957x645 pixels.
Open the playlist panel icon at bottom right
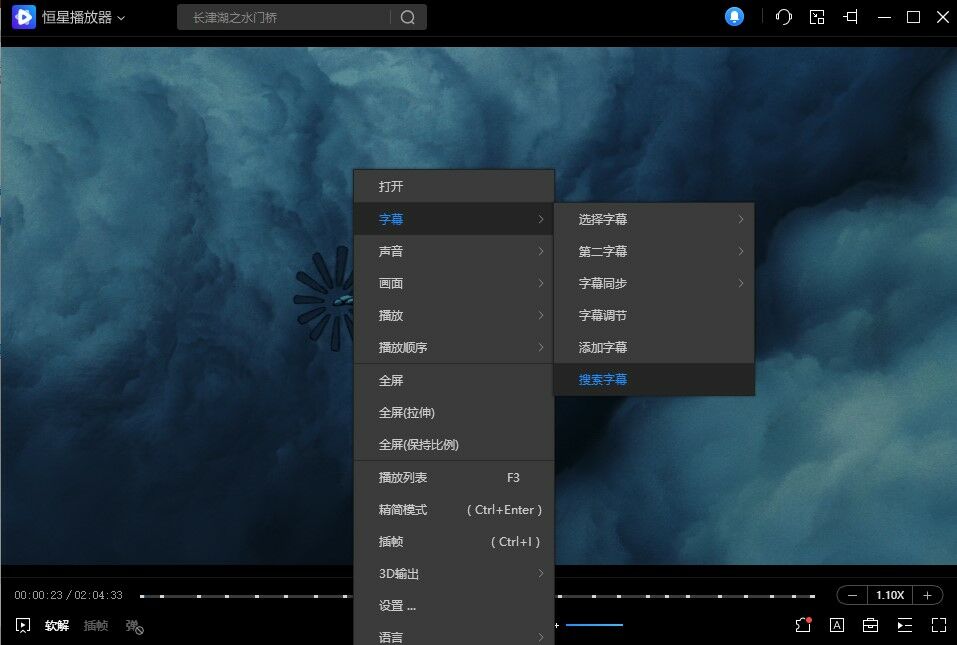[904, 625]
